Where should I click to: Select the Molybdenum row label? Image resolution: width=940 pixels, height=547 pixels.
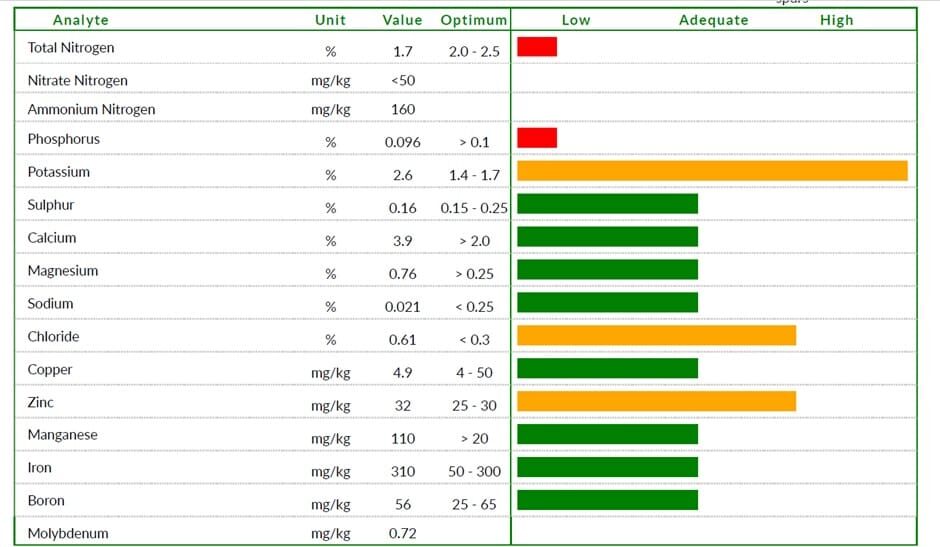[x=68, y=533]
